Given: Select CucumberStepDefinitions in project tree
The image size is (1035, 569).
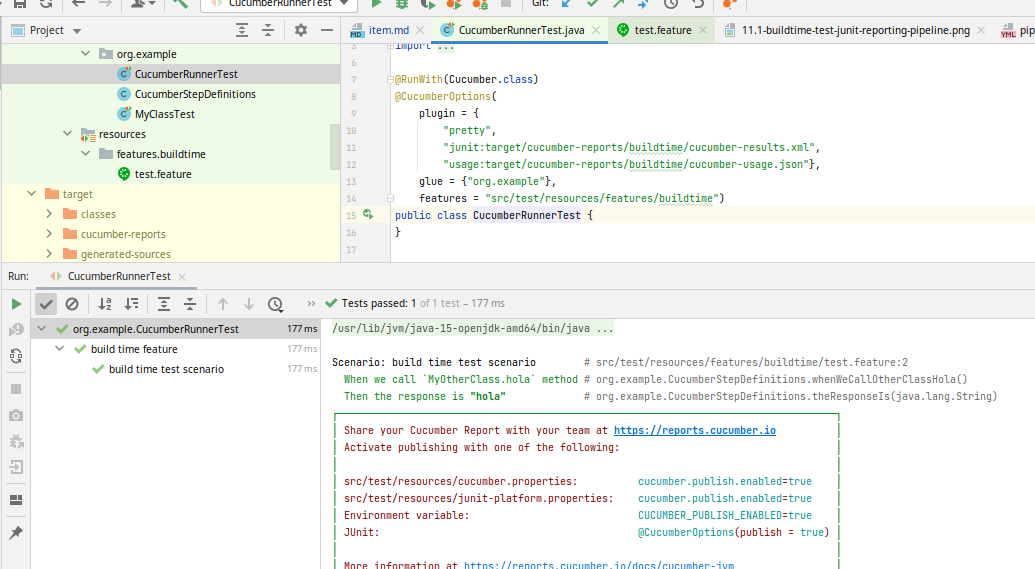Looking at the screenshot, I should tap(195, 94).
